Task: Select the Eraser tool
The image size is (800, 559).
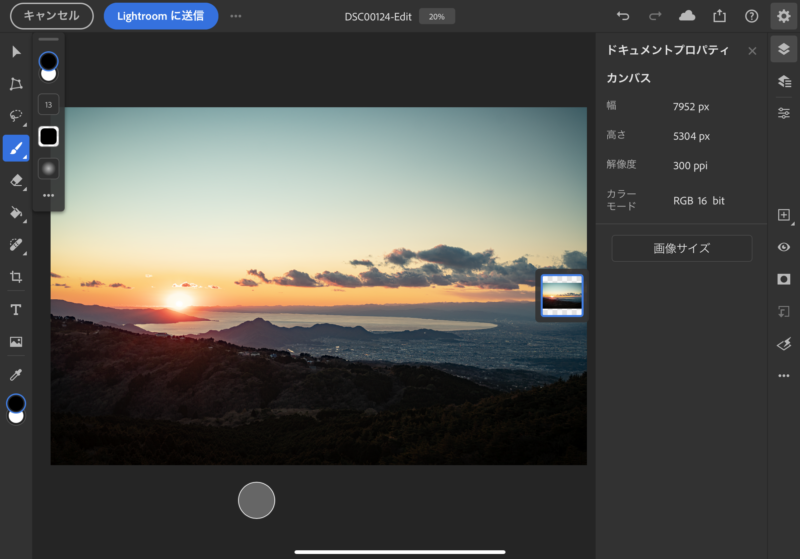Action: click(16, 181)
